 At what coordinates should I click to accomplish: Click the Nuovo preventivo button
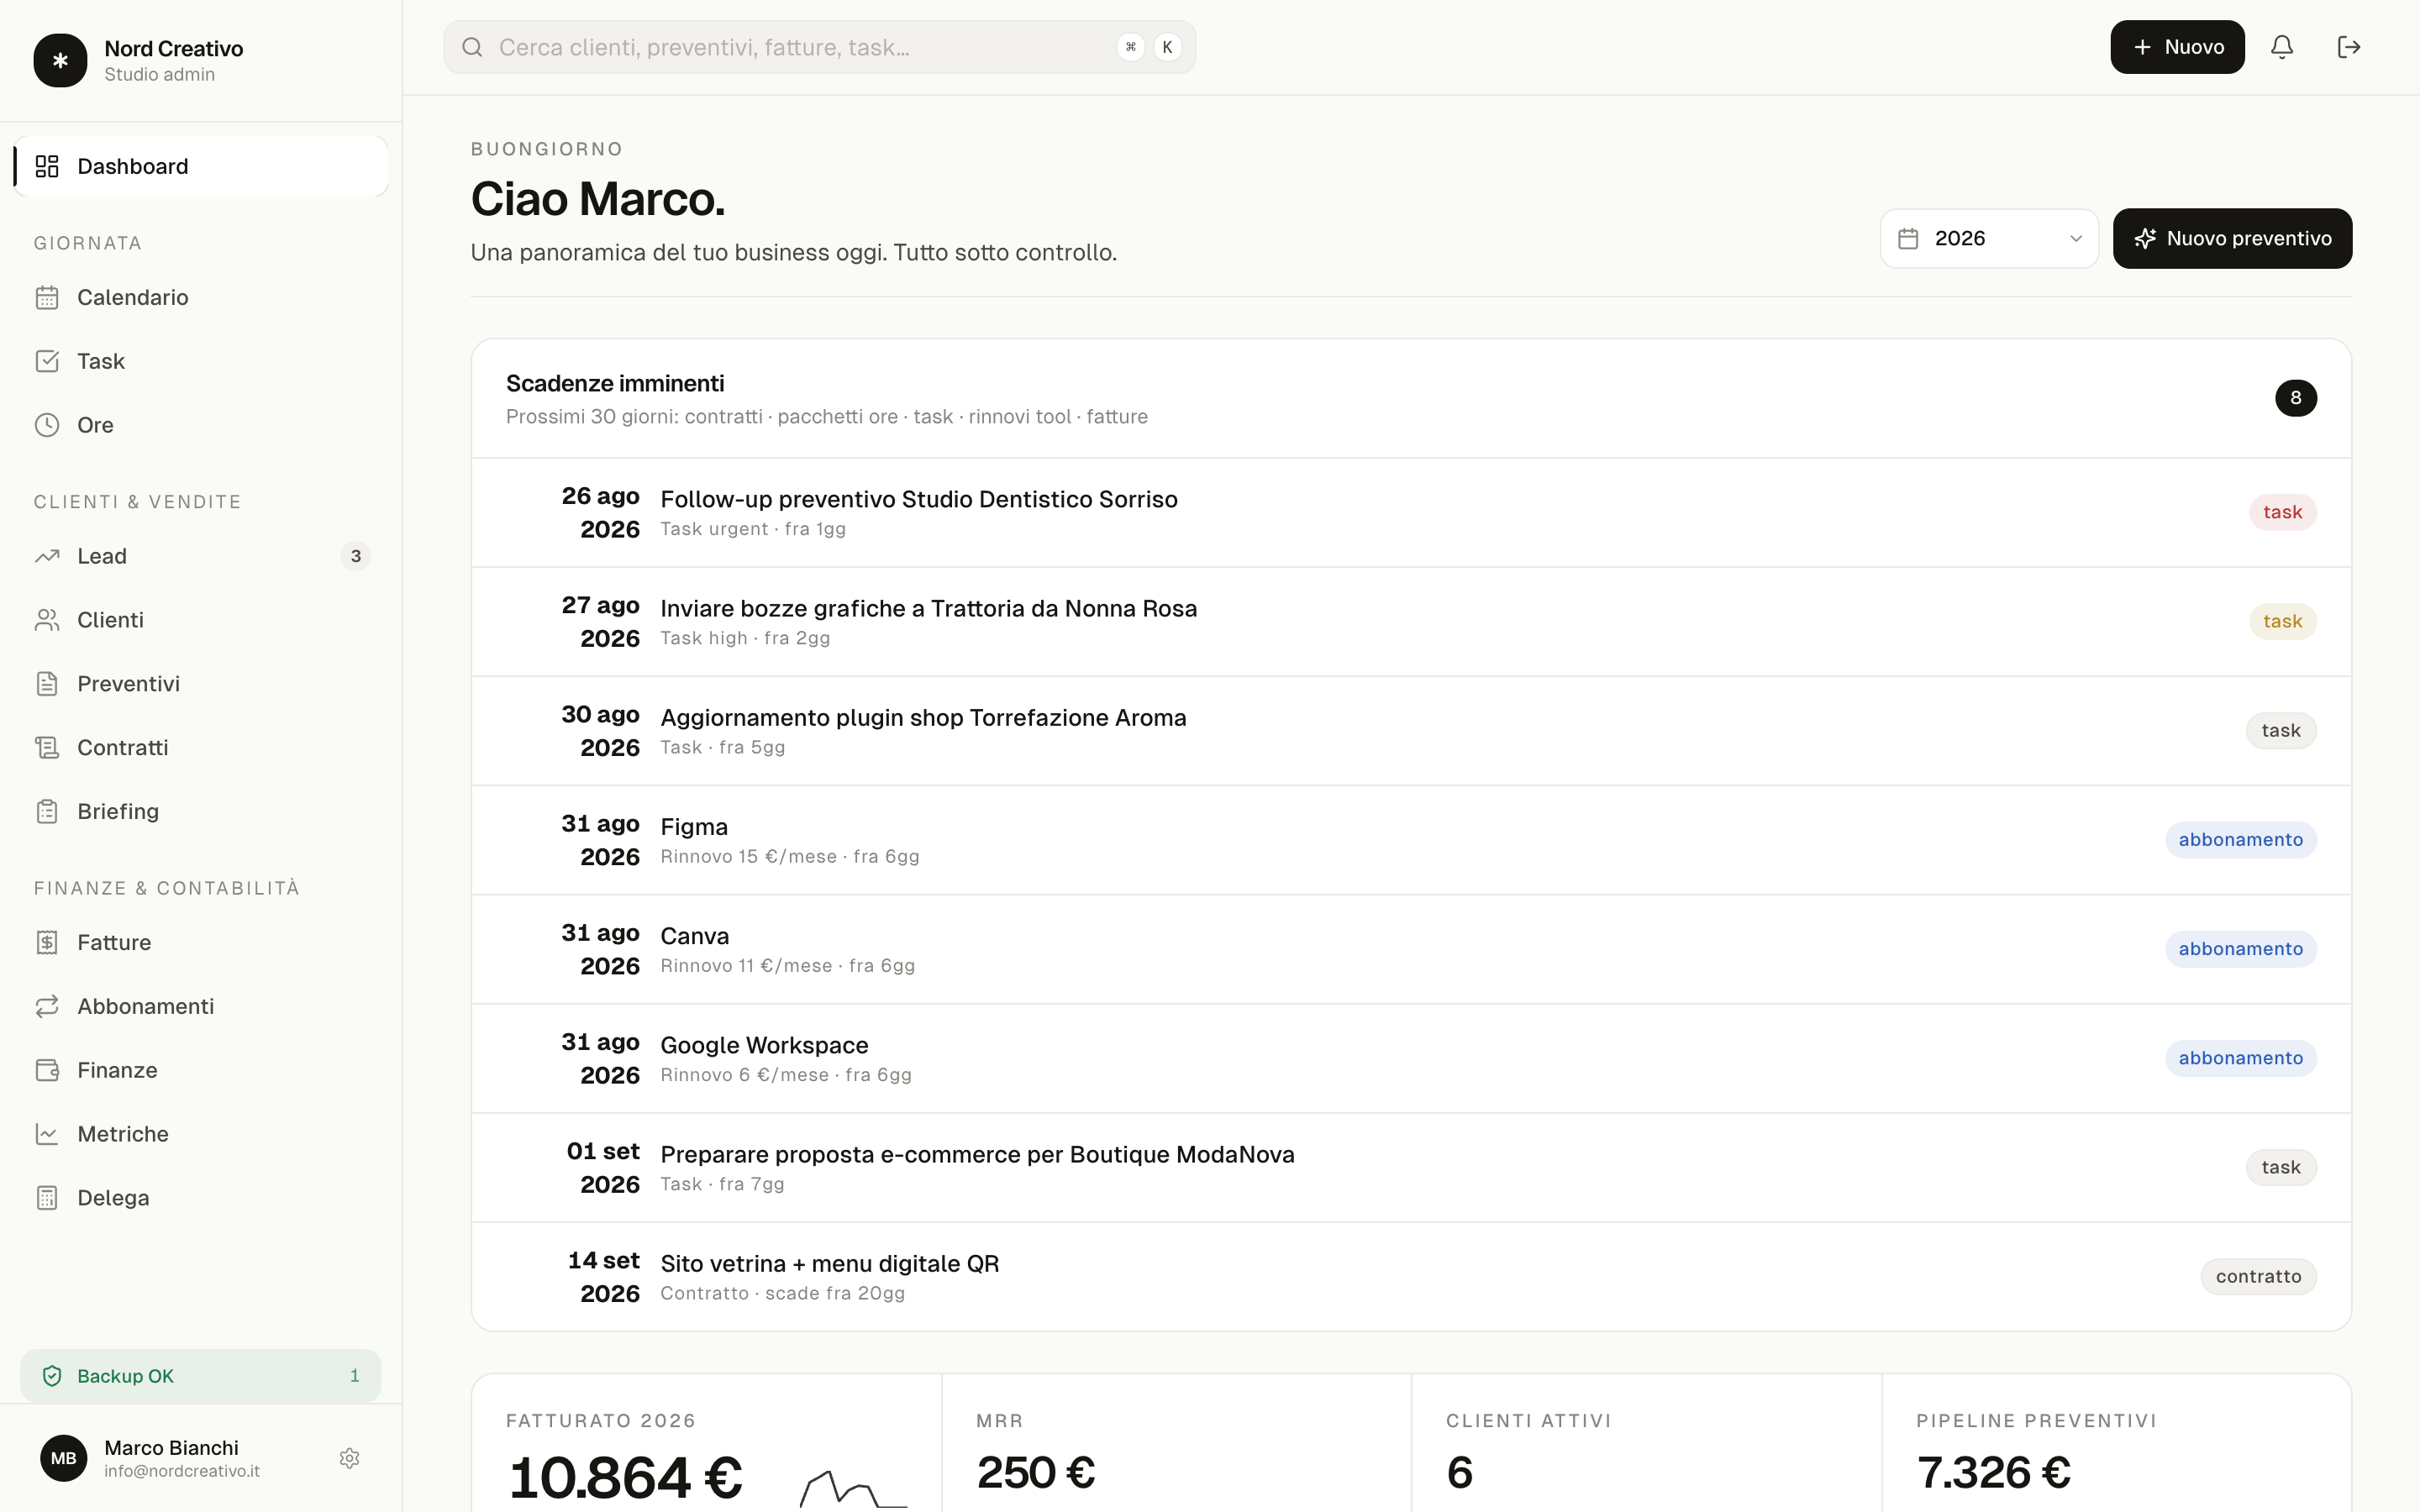tap(2232, 239)
